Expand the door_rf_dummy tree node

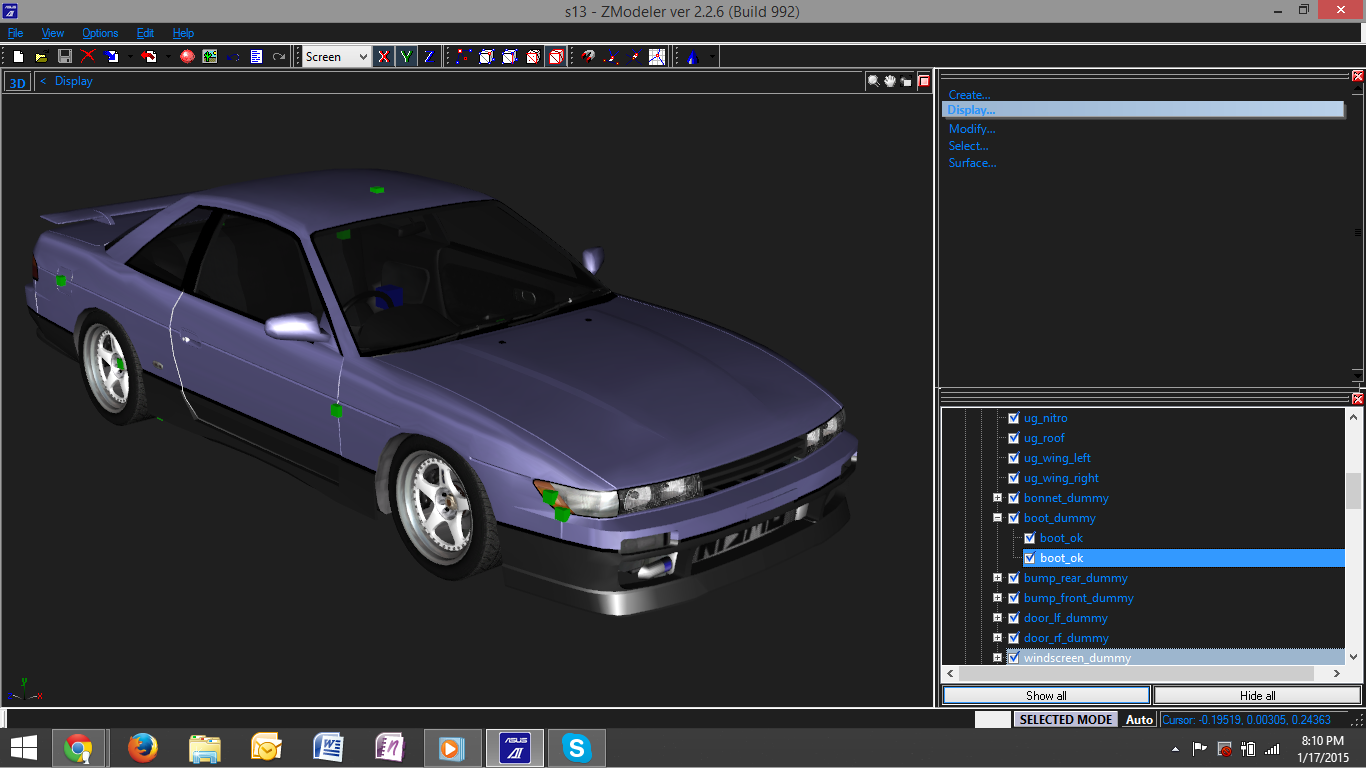tap(997, 638)
